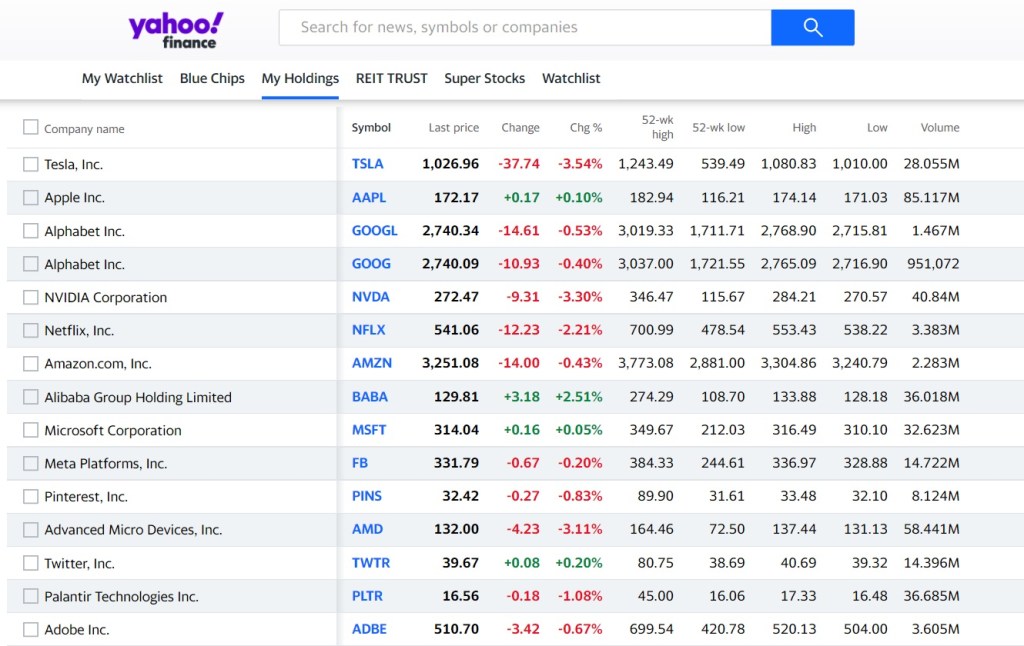The width and height of the screenshot is (1024, 646).
Task: Switch to the My Watchlist tab
Action: (x=122, y=78)
